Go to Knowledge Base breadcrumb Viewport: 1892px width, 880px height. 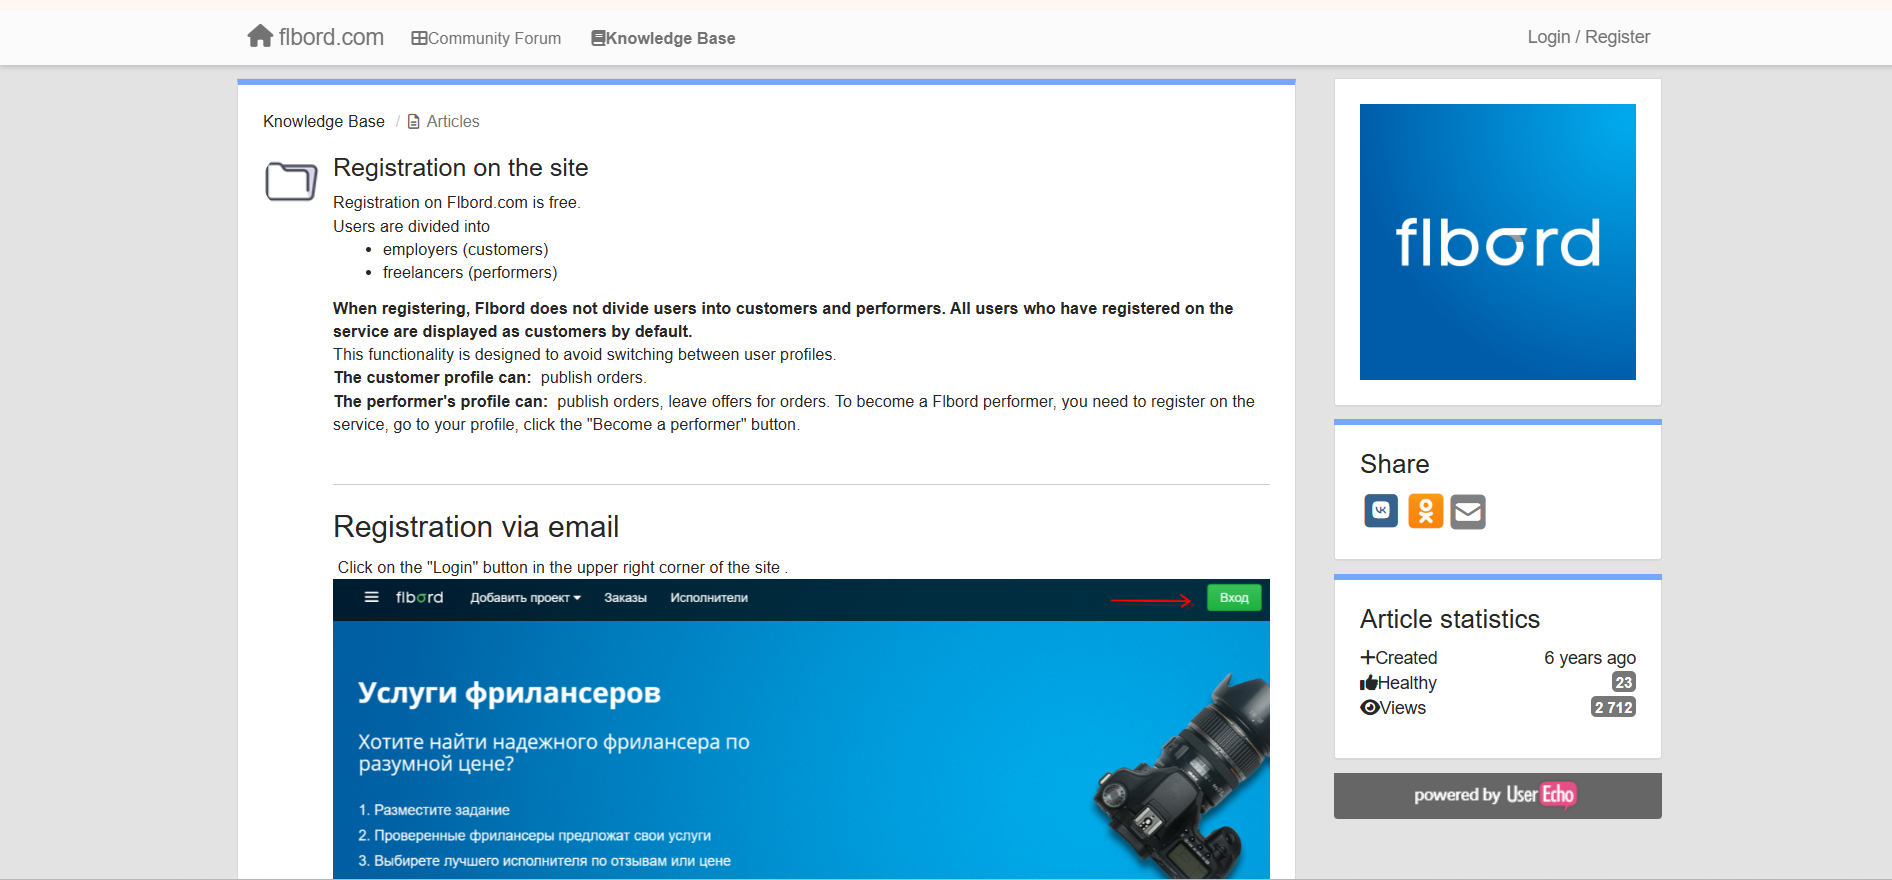coord(324,121)
